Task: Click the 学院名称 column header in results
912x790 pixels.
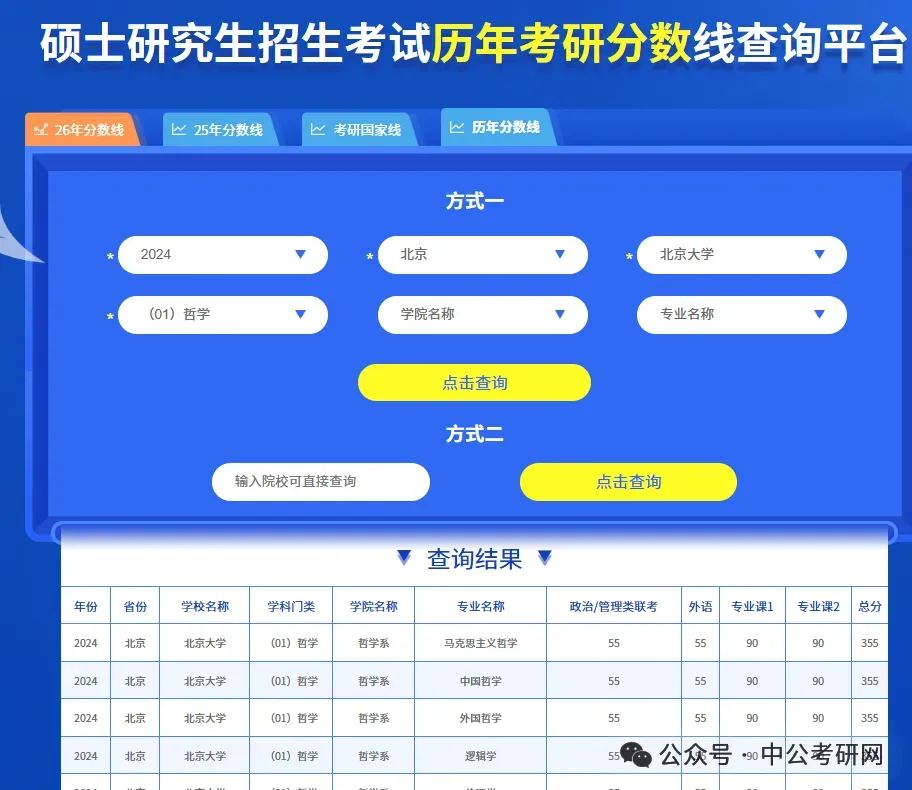Action: coord(373,606)
